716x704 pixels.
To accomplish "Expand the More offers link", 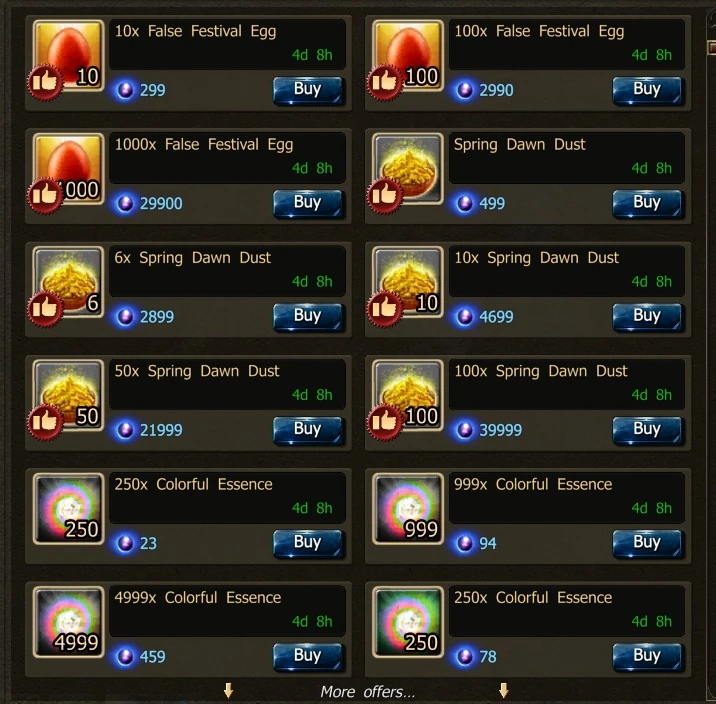I will (x=368, y=692).
